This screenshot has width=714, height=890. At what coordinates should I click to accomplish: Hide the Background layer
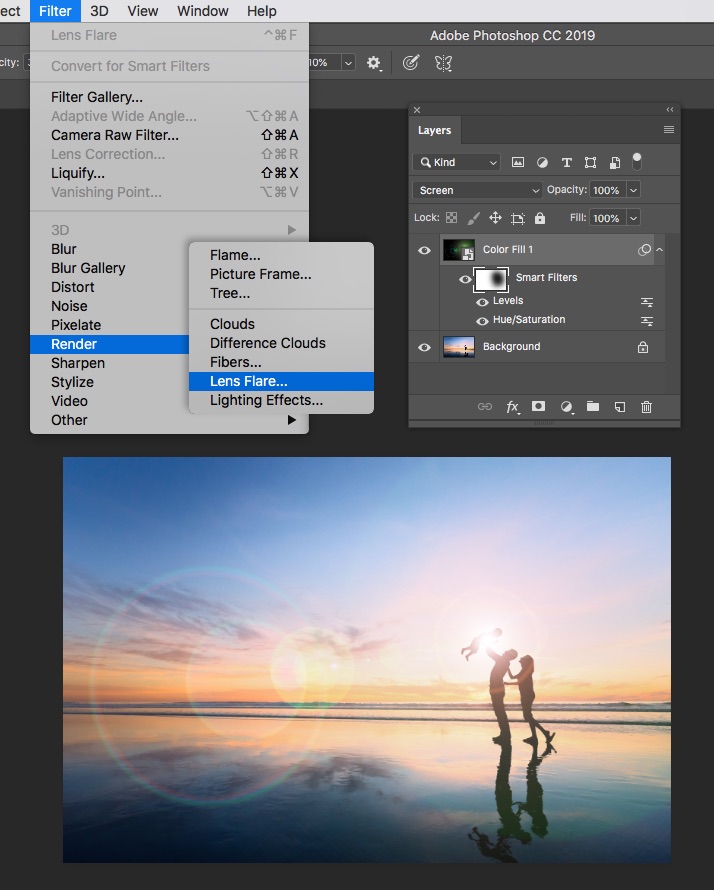point(424,347)
